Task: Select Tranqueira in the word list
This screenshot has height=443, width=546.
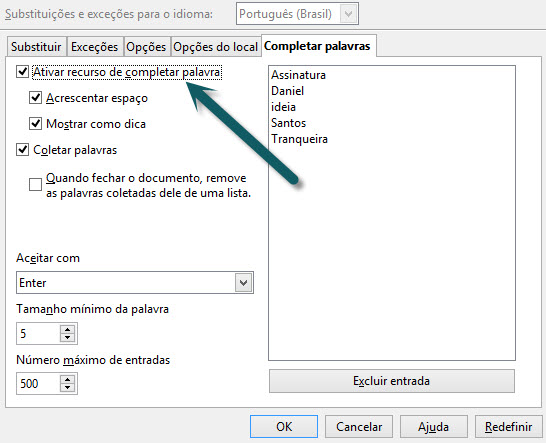Action: click(x=299, y=139)
